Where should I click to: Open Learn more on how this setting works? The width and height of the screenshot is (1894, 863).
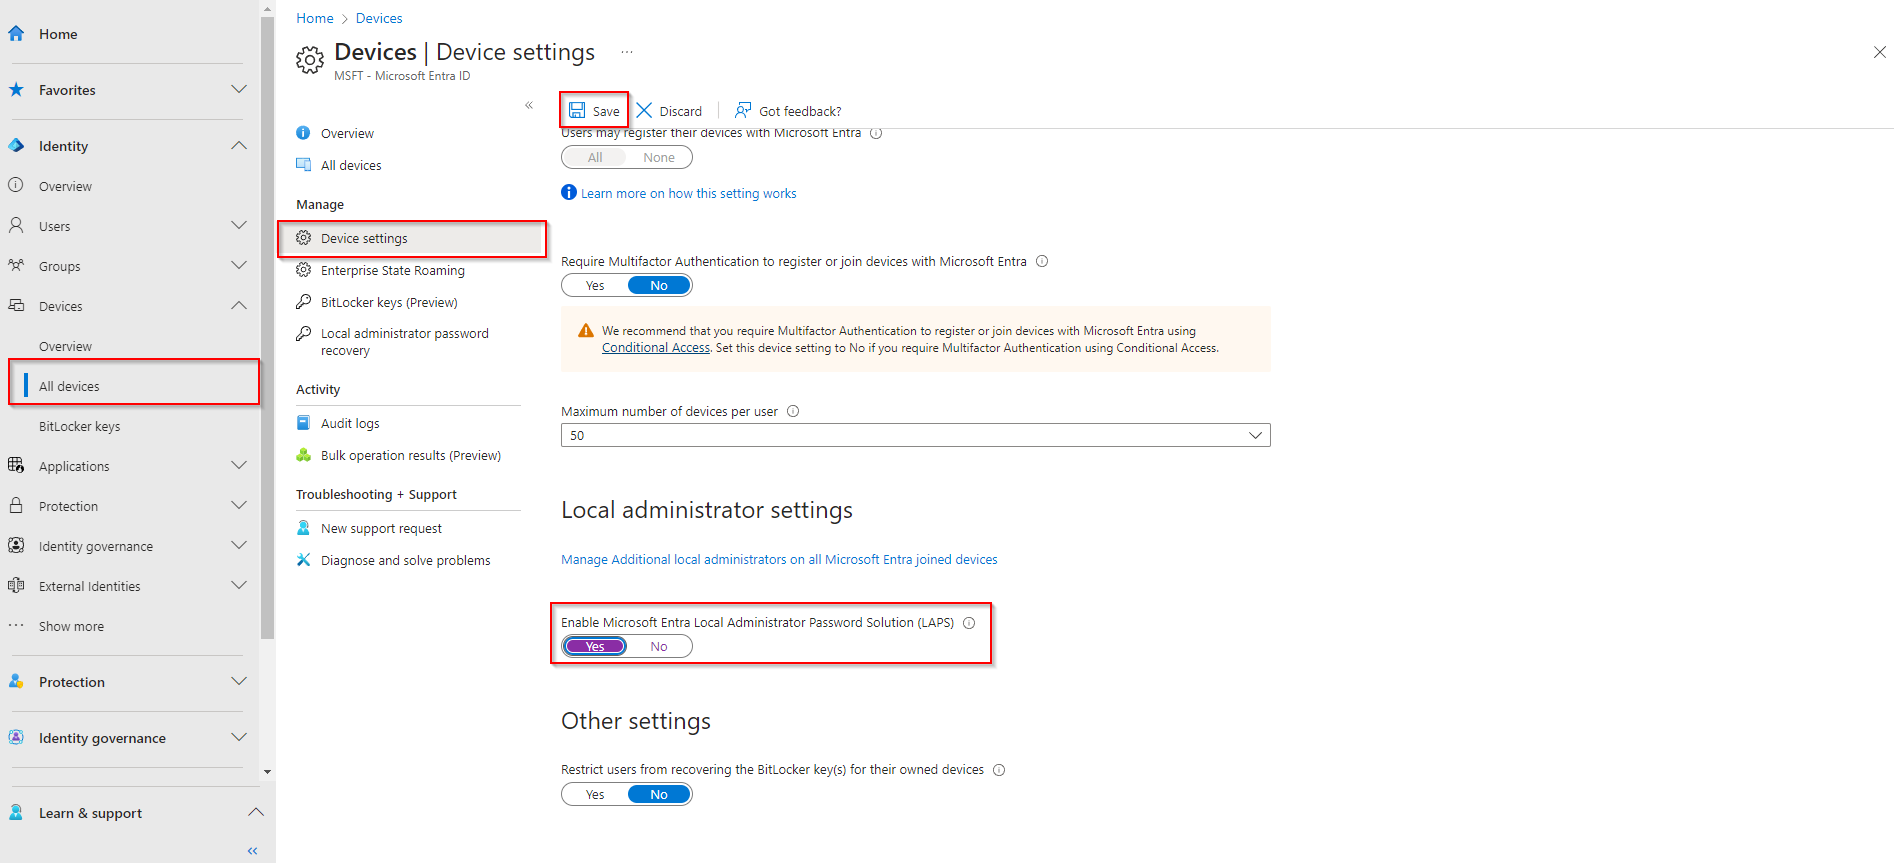(x=689, y=193)
